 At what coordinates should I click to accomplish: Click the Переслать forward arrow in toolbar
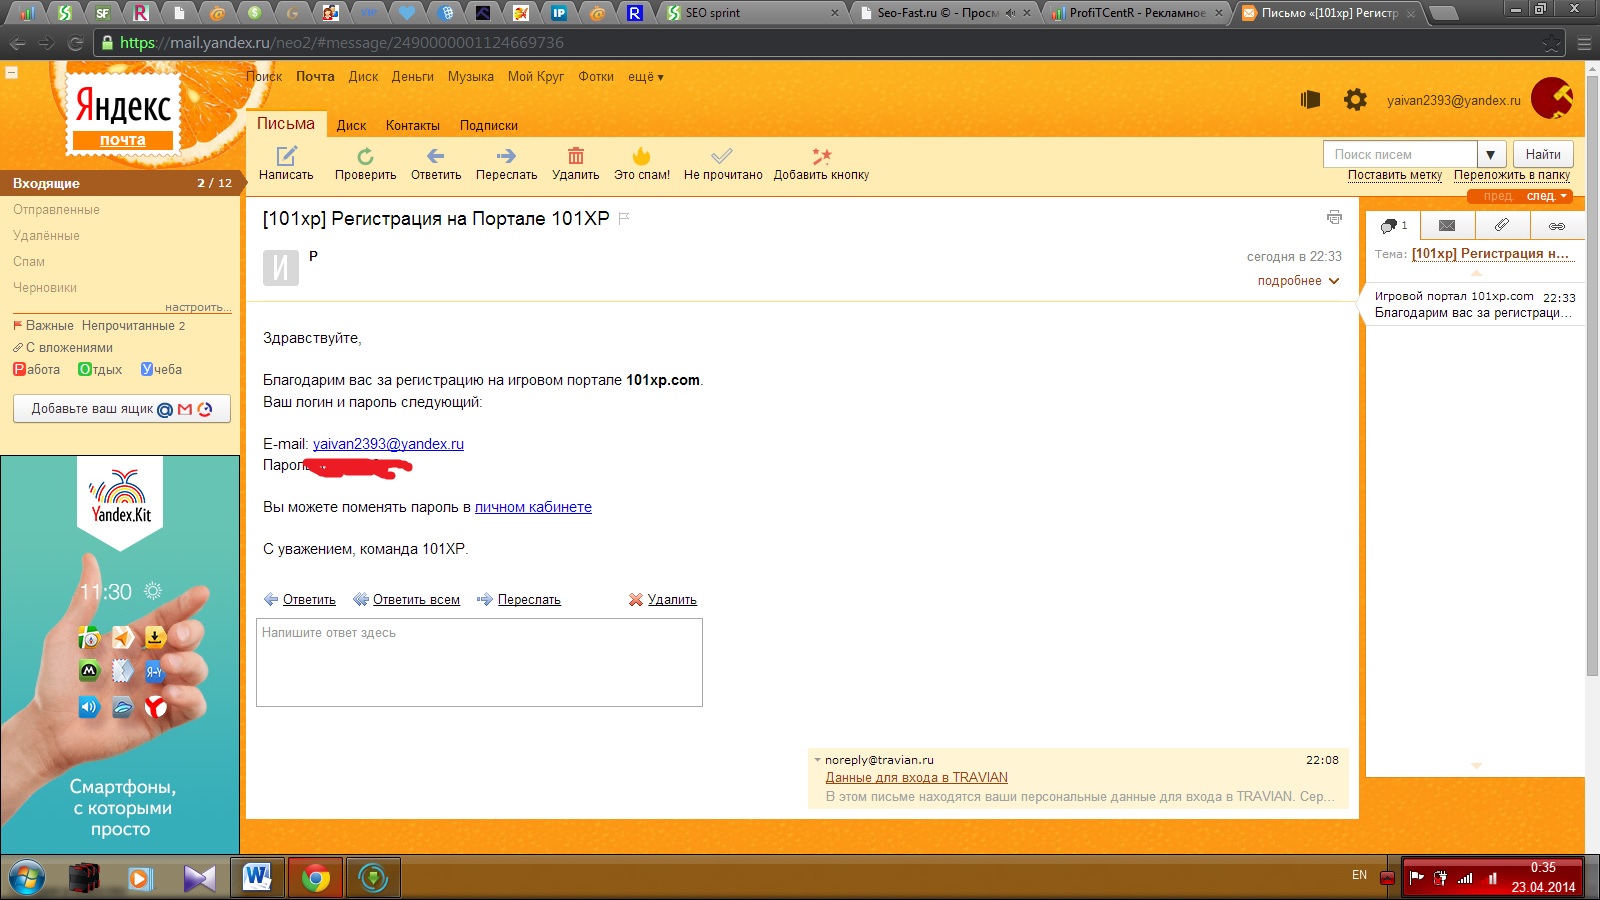(x=506, y=156)
